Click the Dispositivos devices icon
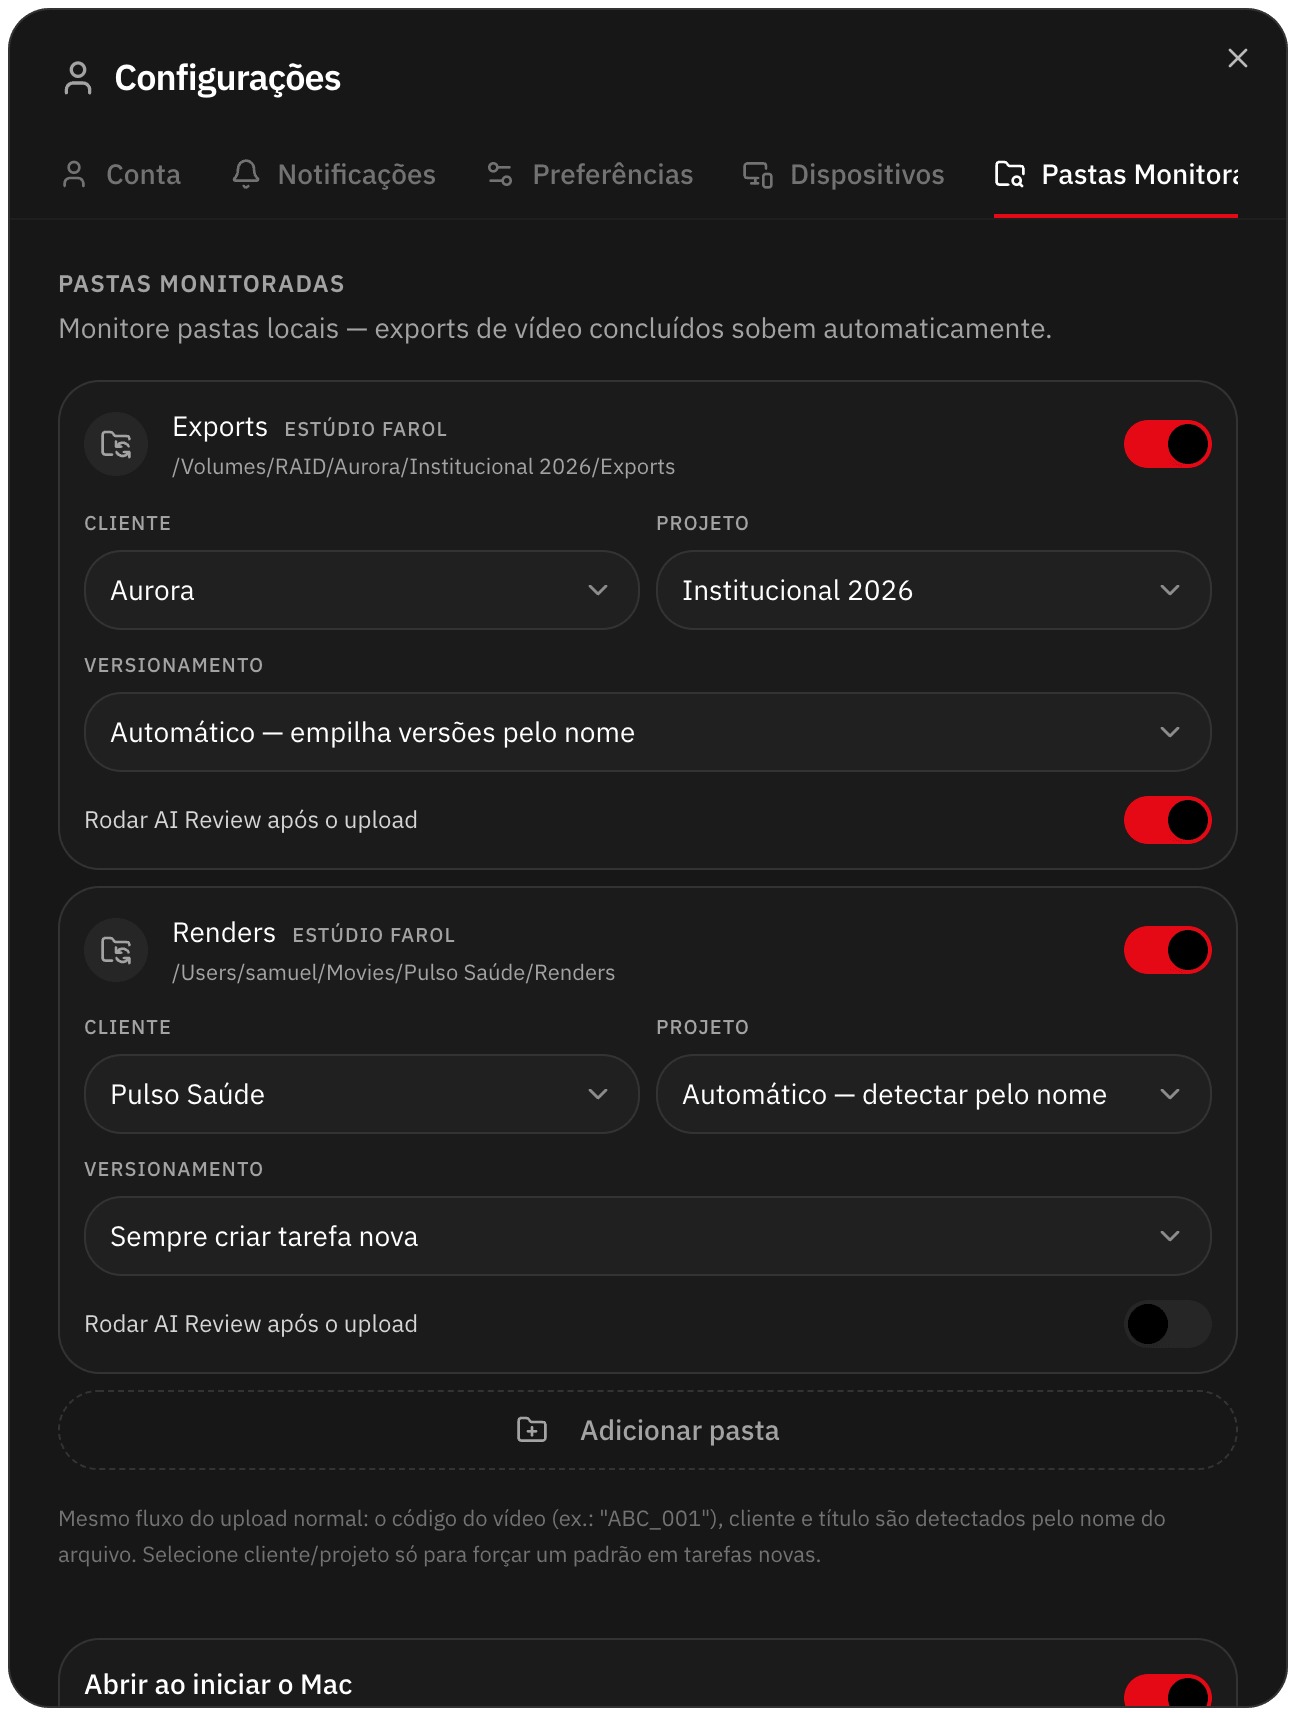This screenshot has height=1716, width=1296. point(758,175)
